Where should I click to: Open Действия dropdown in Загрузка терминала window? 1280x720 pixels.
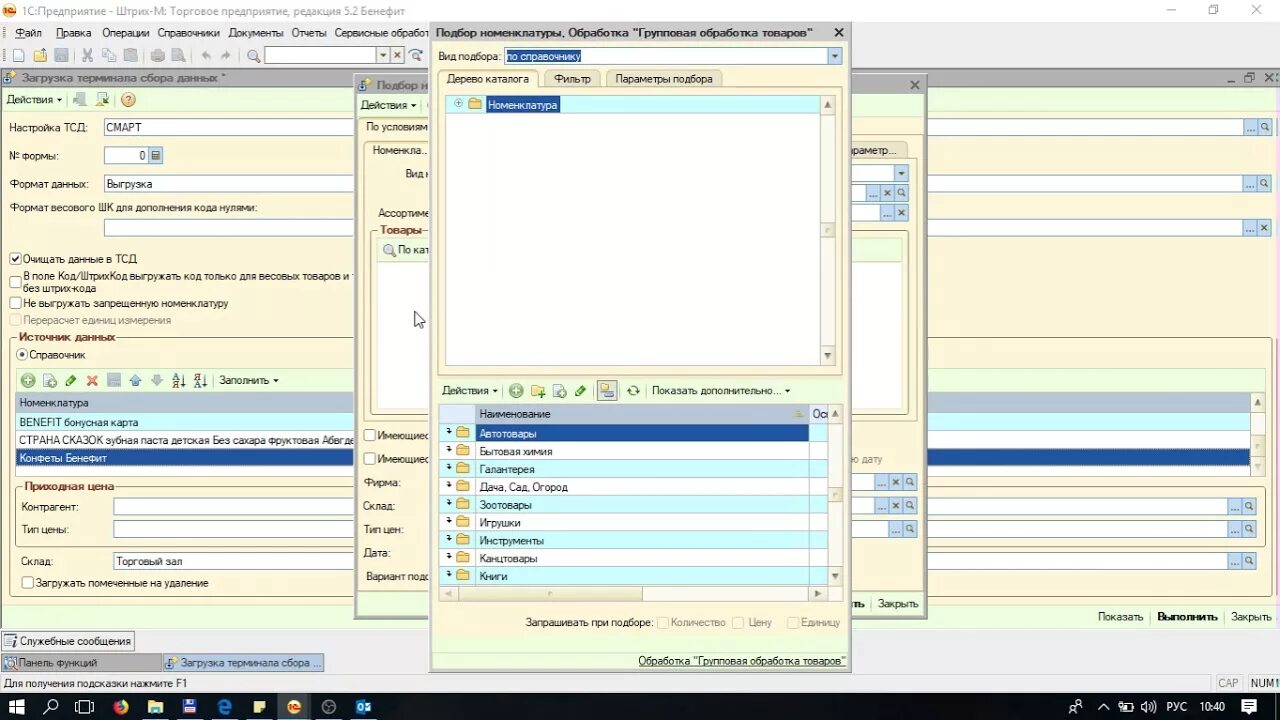[x=34, y=100]
